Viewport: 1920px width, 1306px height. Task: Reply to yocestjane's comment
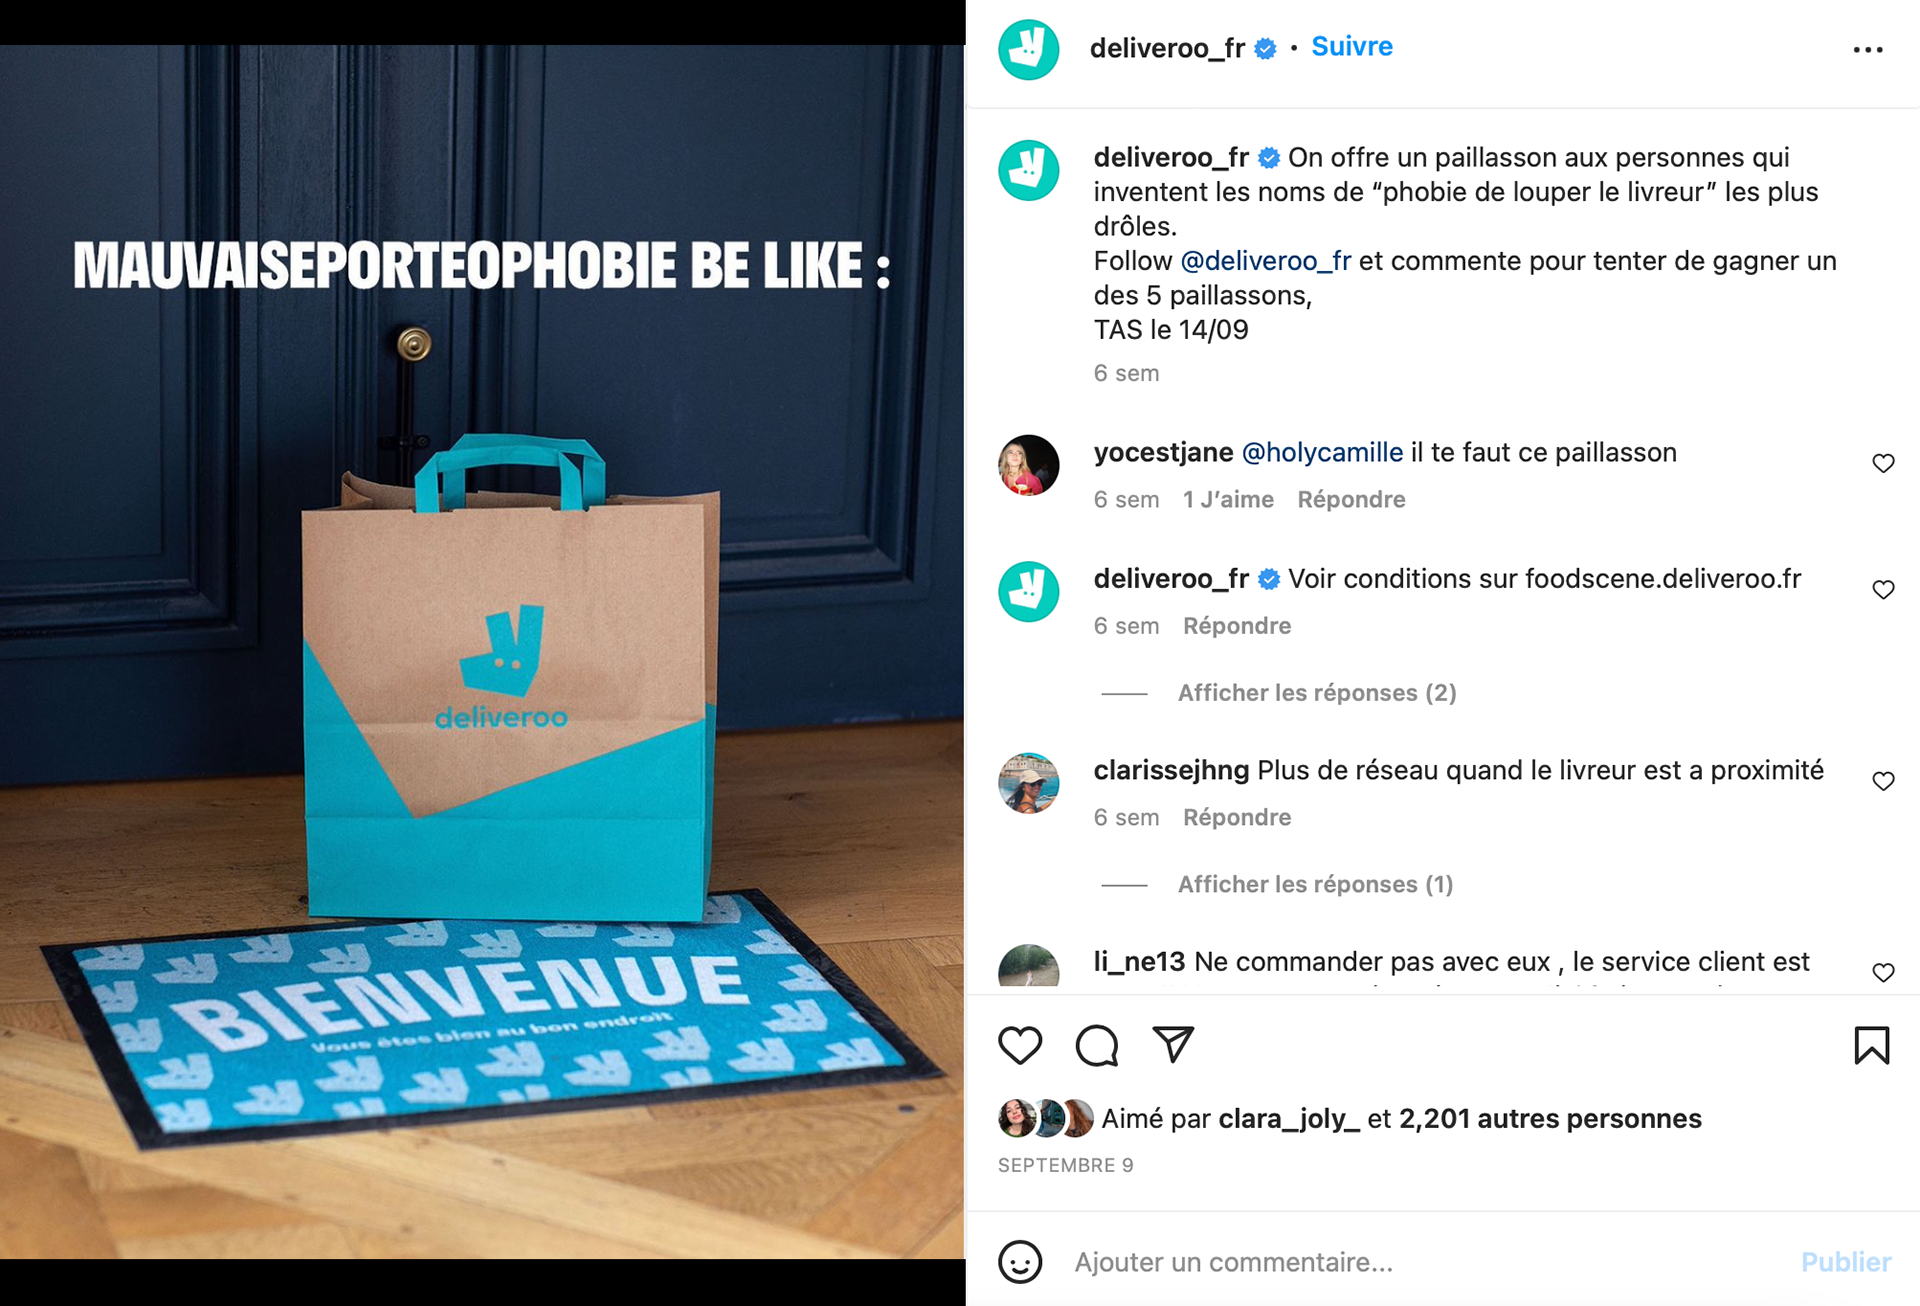coord(1351,500)
